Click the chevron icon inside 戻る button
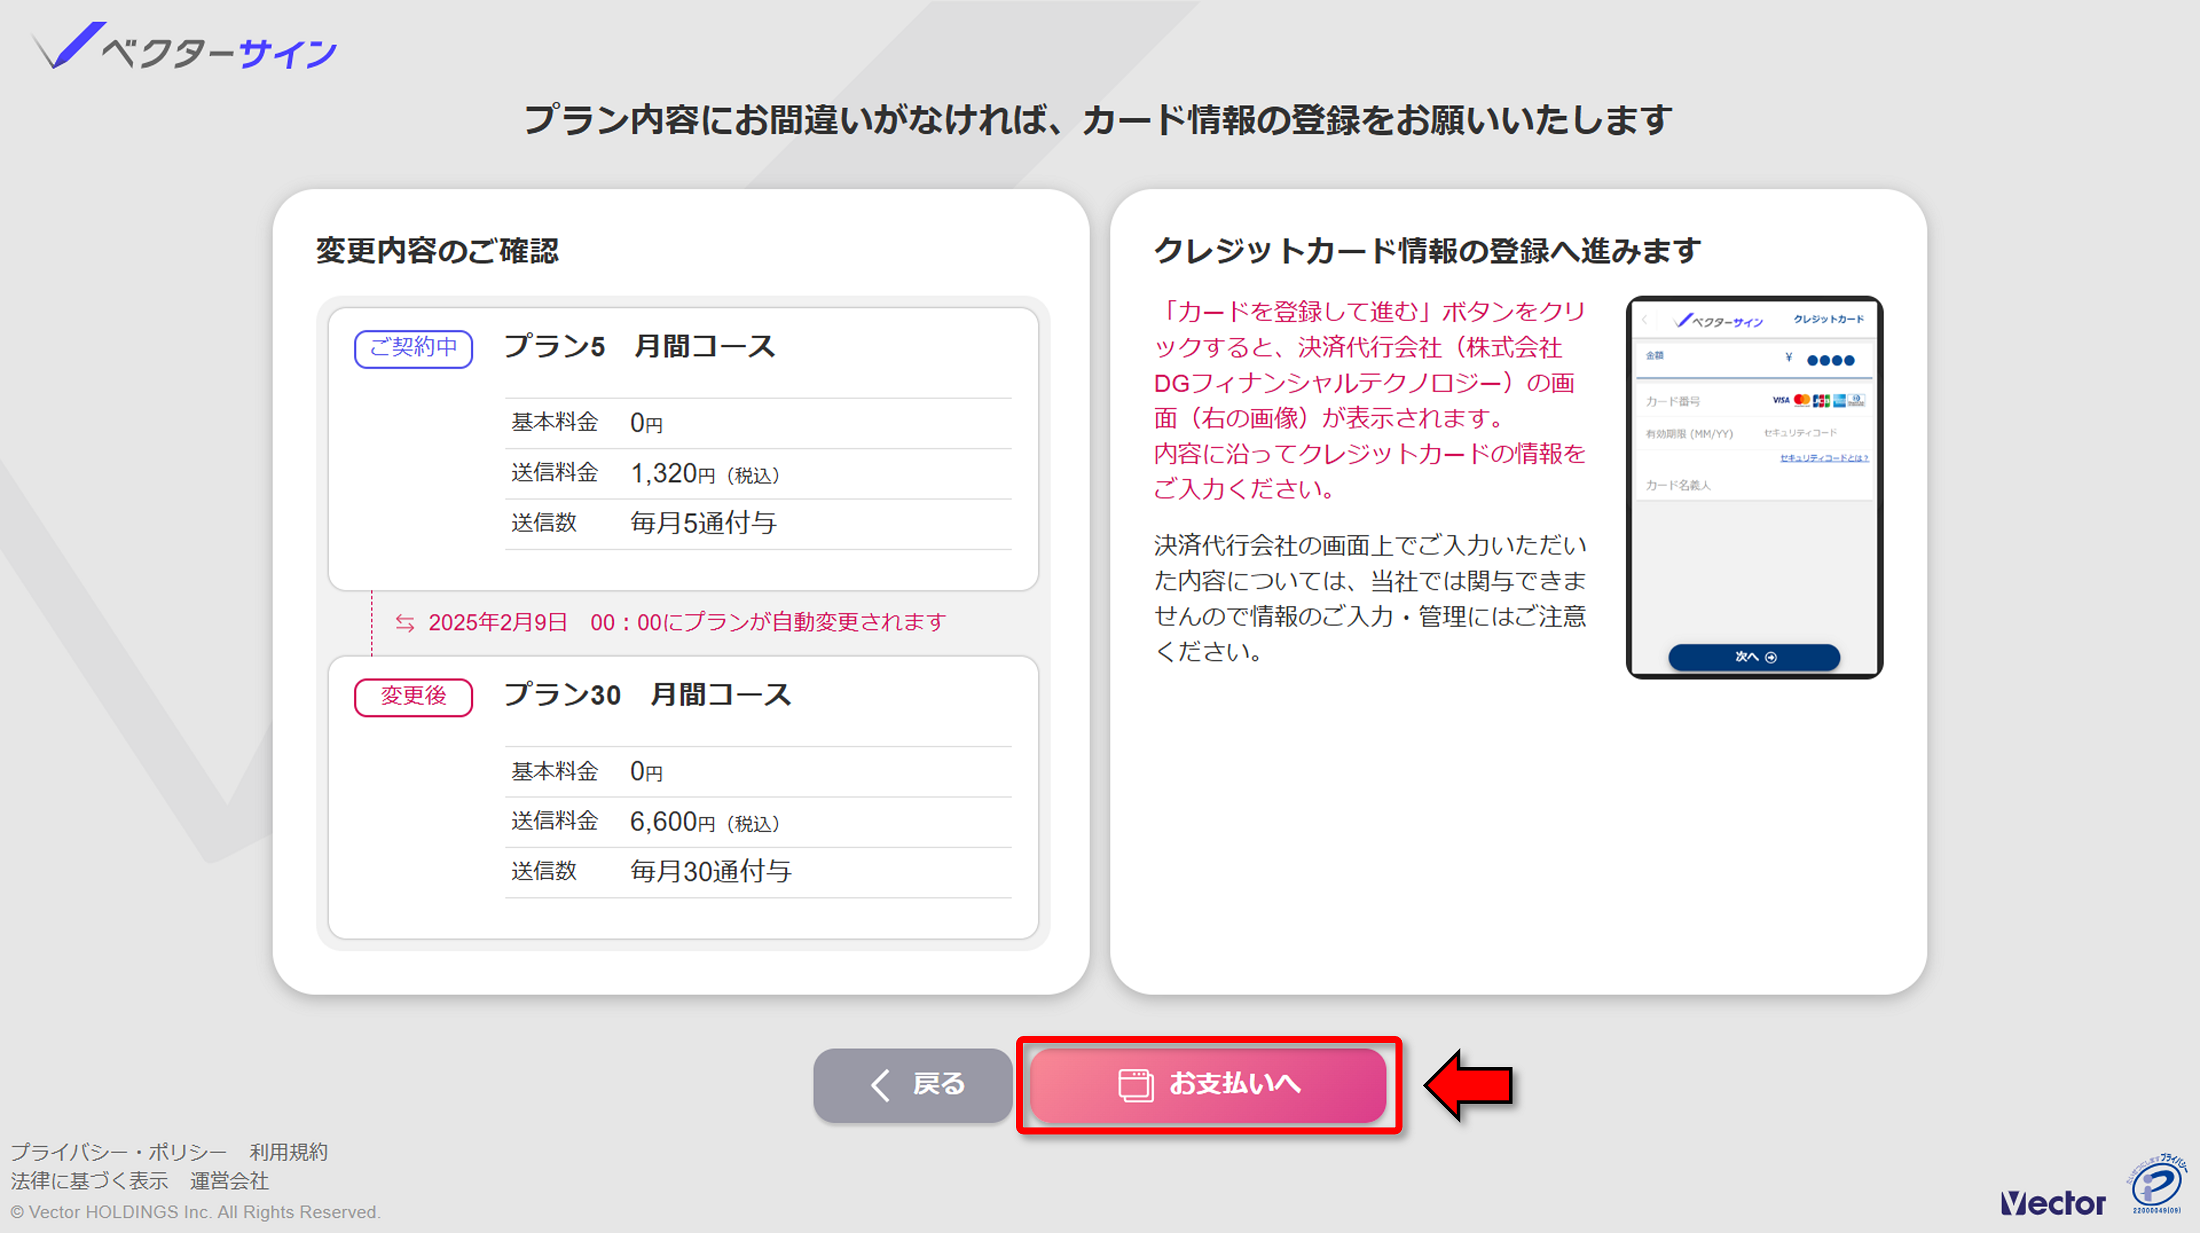The image size is (2200, 1233). [880, 1085]
